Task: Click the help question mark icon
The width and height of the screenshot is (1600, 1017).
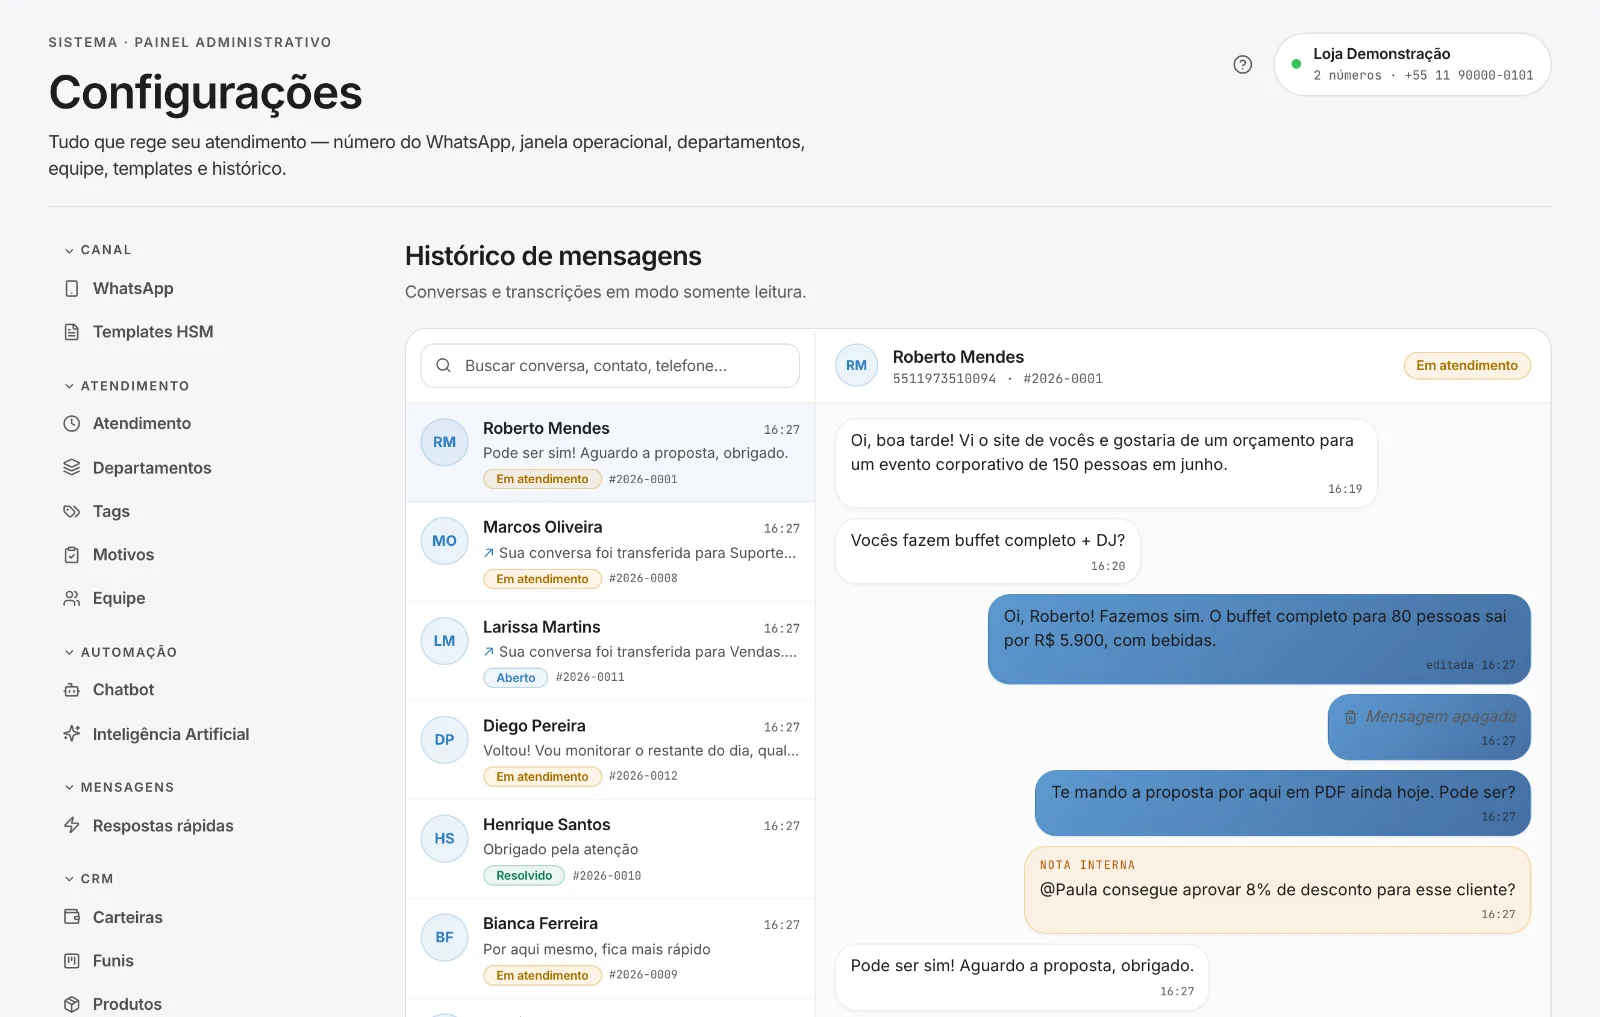Action: [1242, 65]
